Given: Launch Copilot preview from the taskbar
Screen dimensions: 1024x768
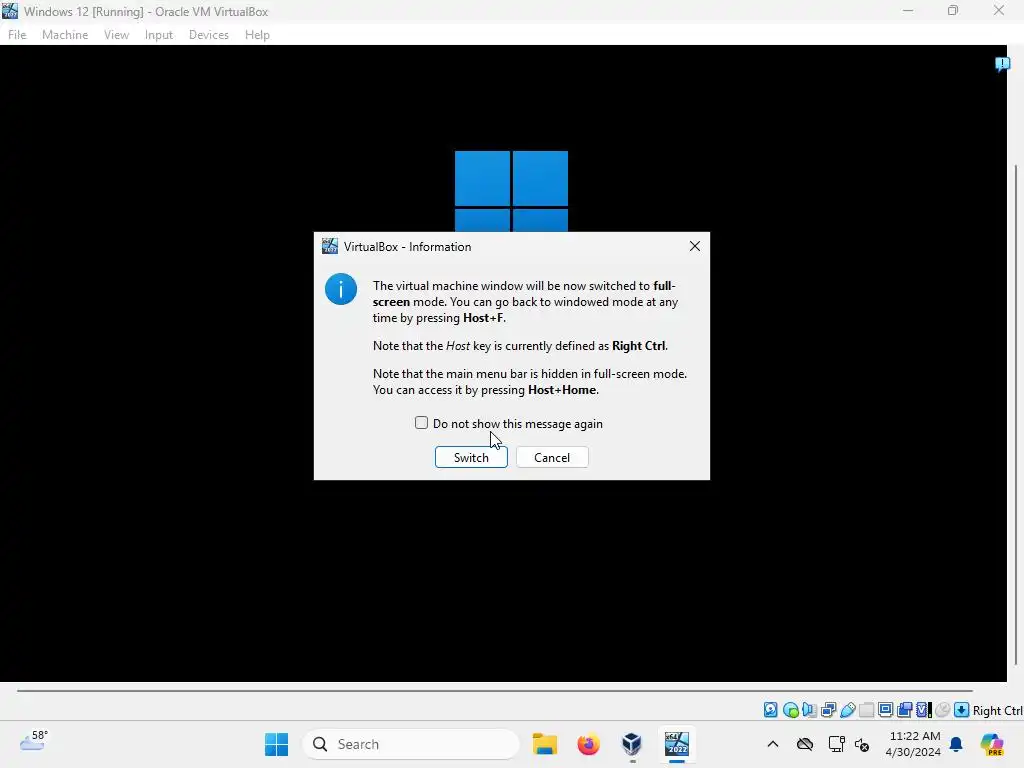Looking at the screenshot, I should point(992,744).
